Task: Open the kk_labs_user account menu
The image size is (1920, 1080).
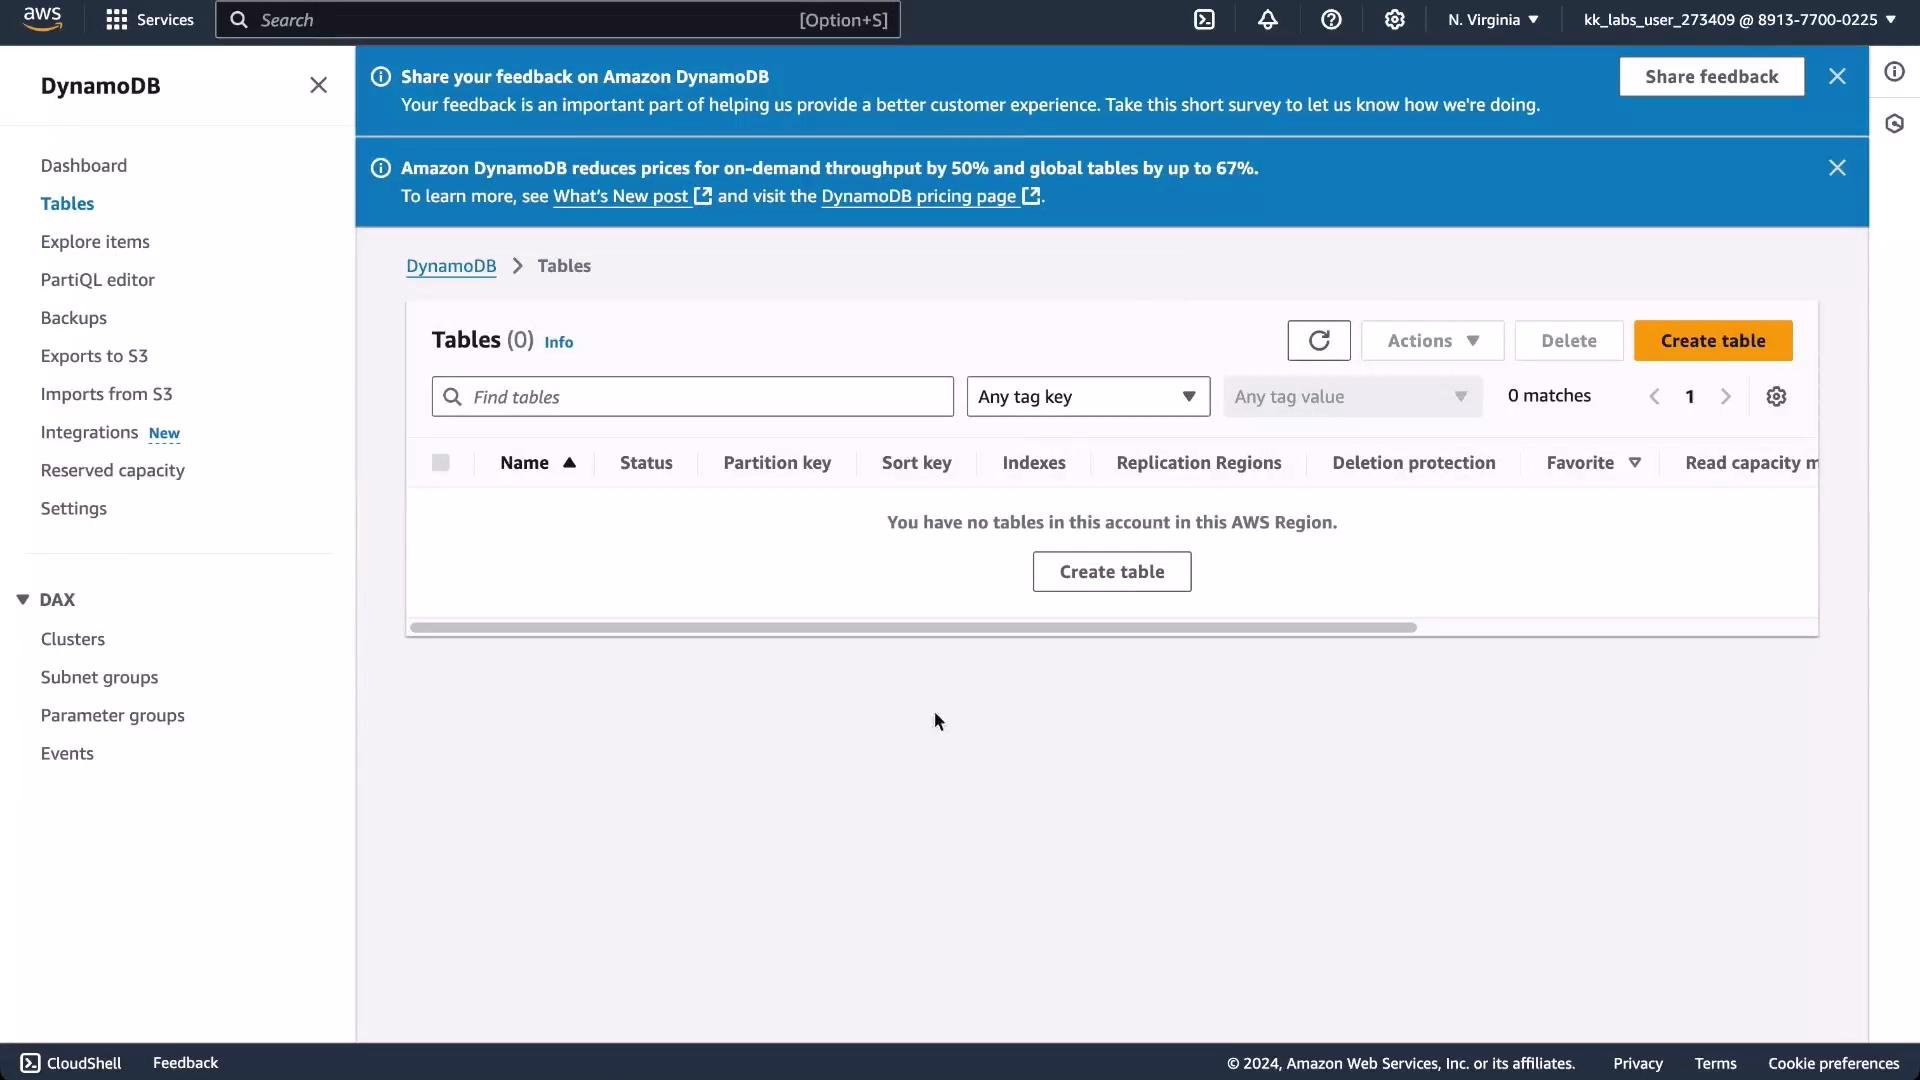Action: 1739,20
